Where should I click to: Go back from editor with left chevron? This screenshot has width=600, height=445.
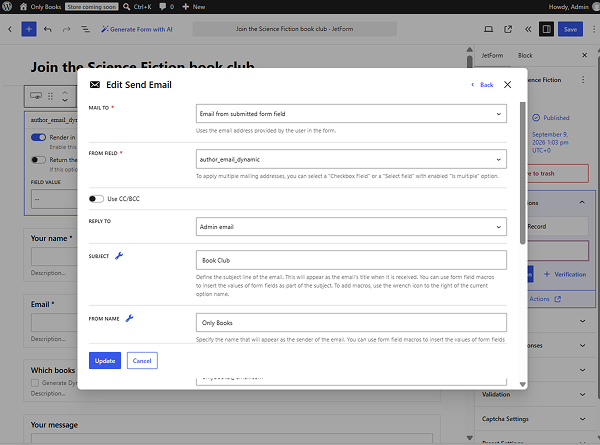(x=10, y=29)
